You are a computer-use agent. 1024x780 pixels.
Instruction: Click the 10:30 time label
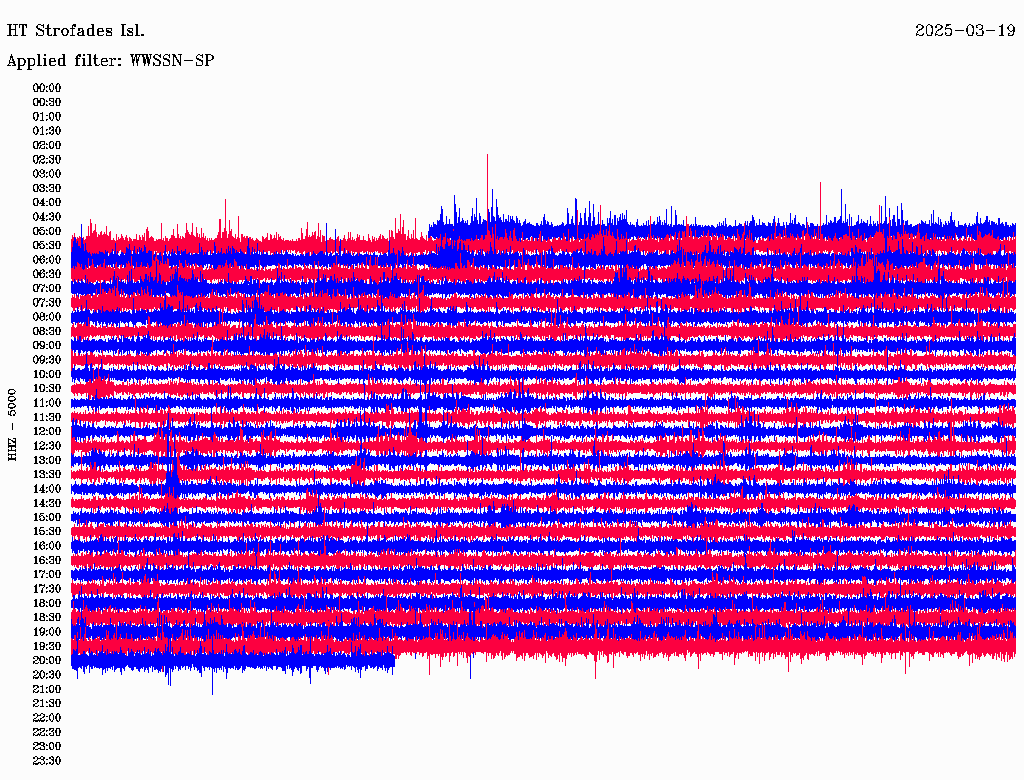pyautogui.click(x=47, y=389)
